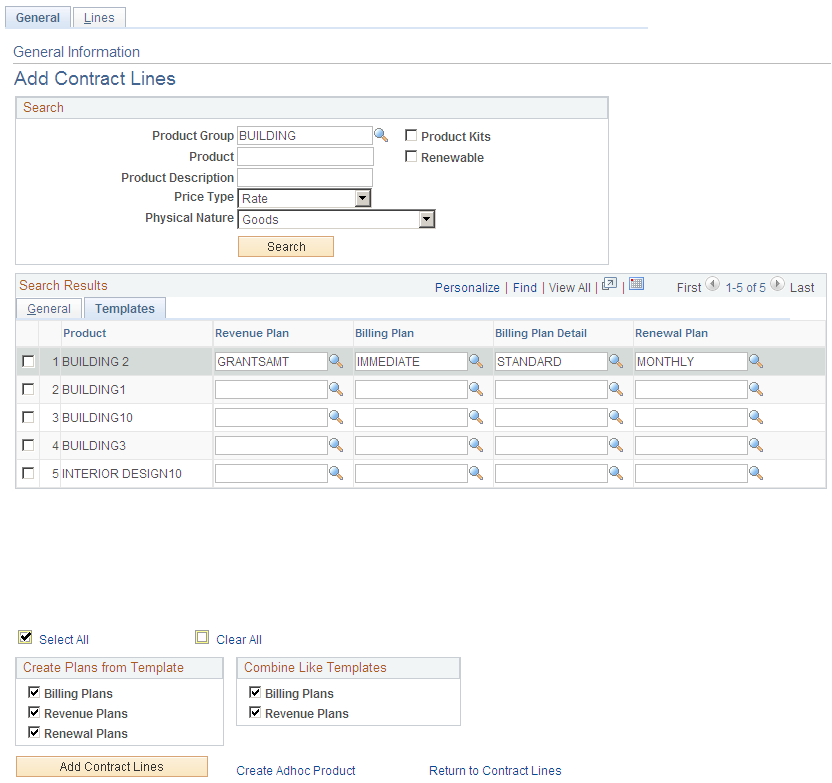
Task: Enable the Renewable option
Action: (411, 157)
